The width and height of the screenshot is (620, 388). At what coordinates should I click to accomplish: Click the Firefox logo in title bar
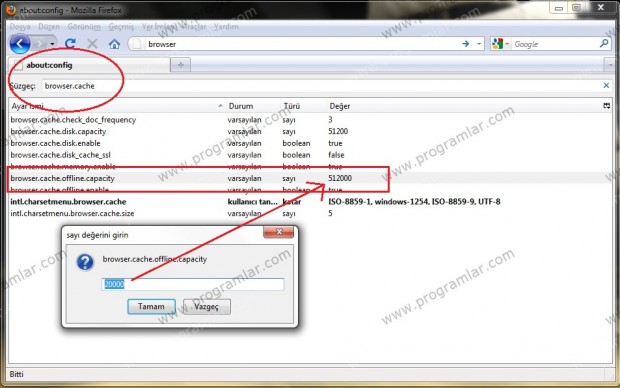11,9
